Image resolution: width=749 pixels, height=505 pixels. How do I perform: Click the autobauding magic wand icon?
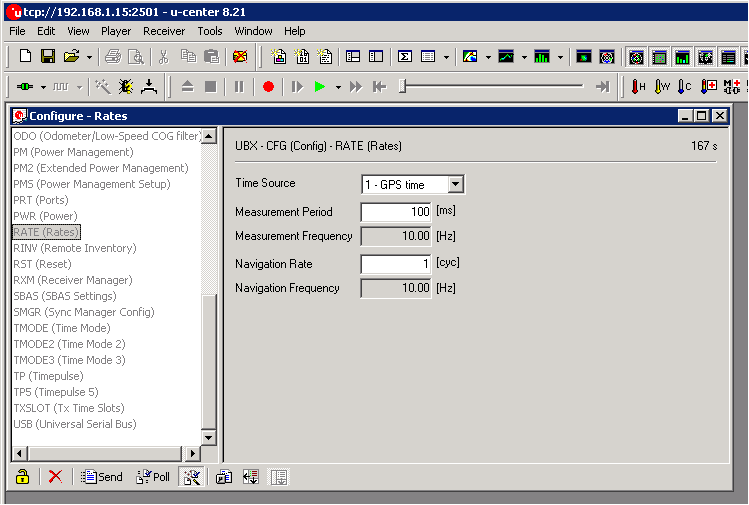[x=102, y=86]
